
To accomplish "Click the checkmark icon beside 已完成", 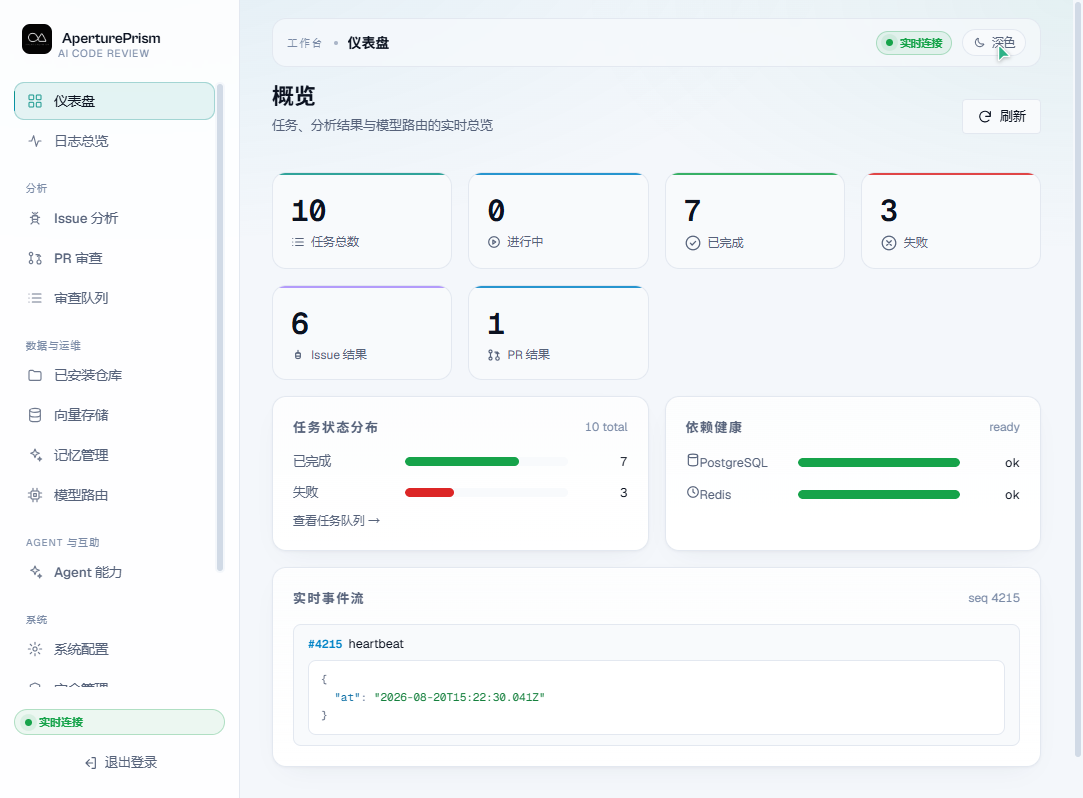I will (693, 243).
